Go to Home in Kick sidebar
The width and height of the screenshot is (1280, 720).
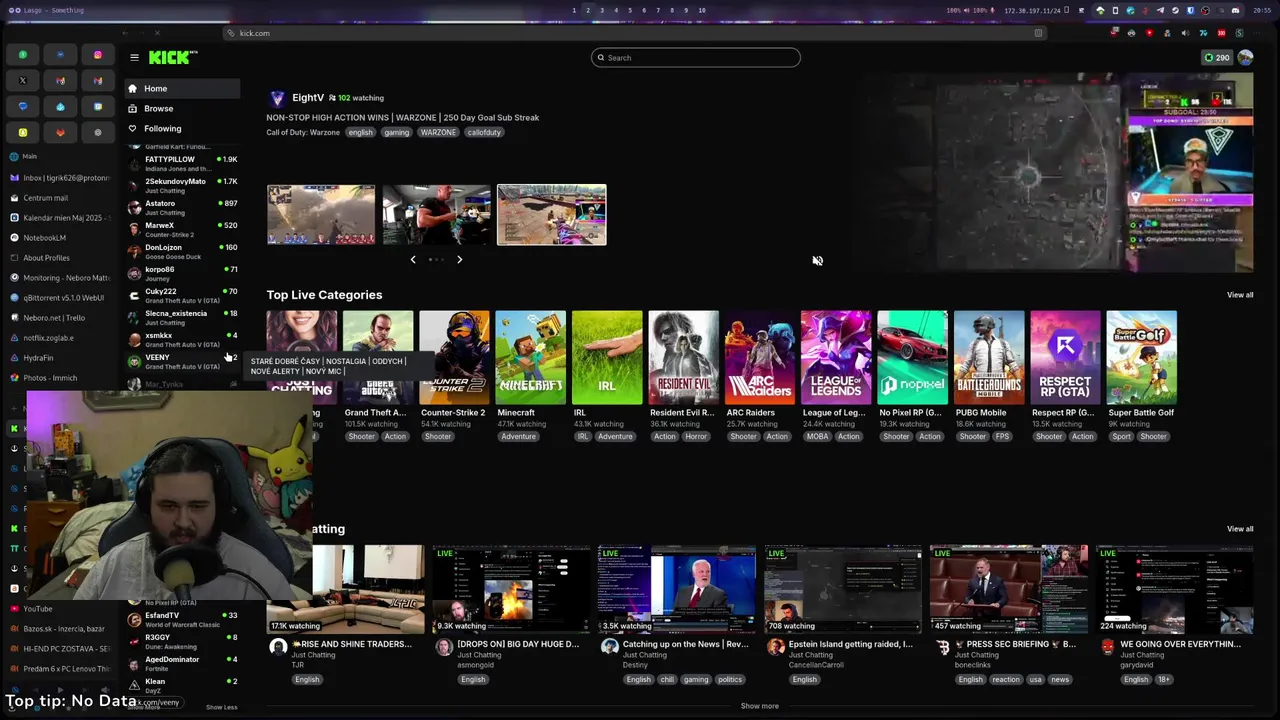coord(182,88)
